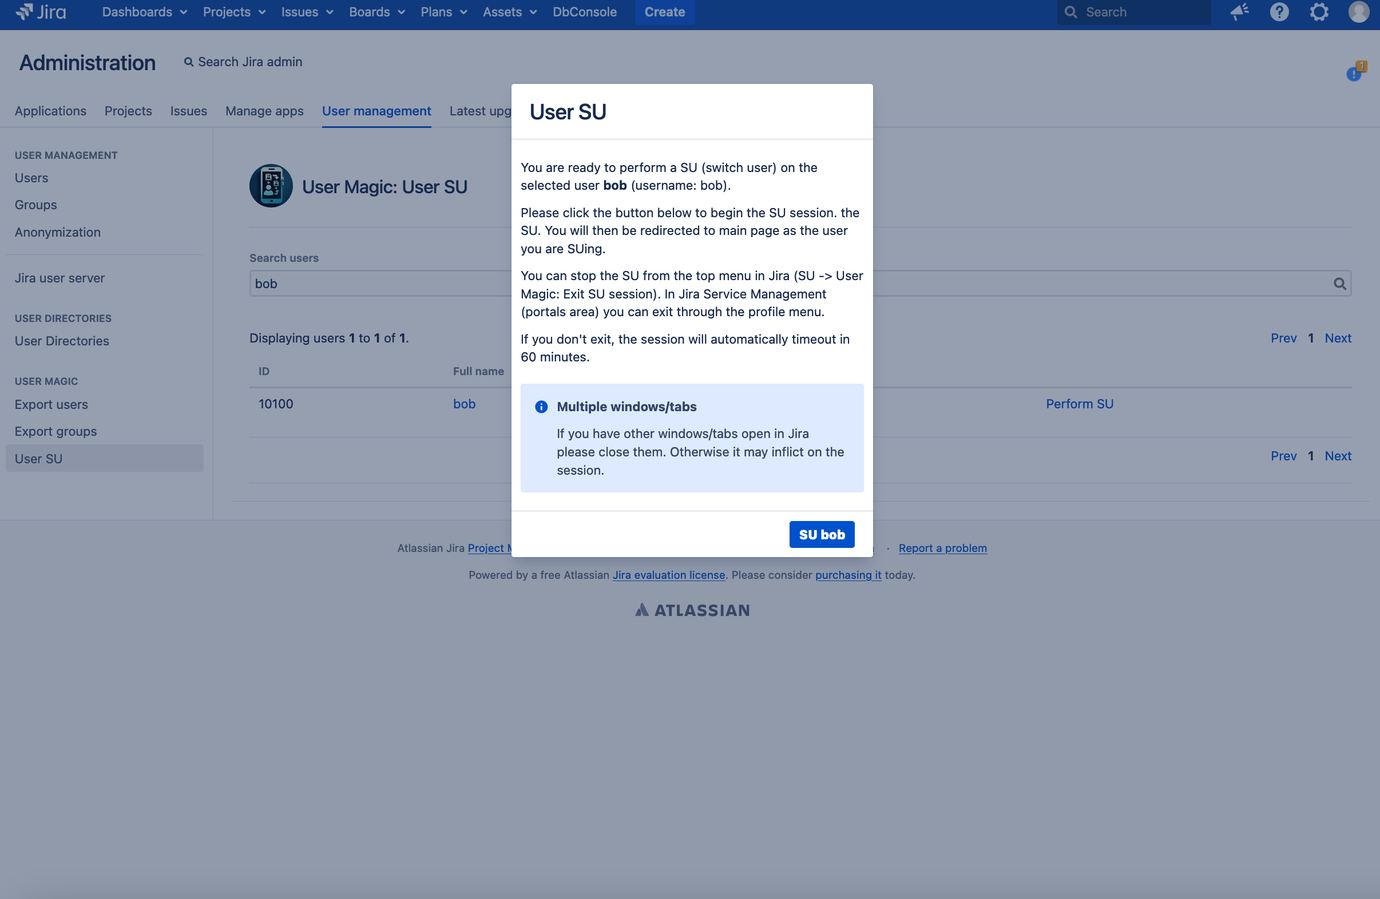Open Jira user server settings
The width and height of the screenshot is (1380, 899).
60,278
